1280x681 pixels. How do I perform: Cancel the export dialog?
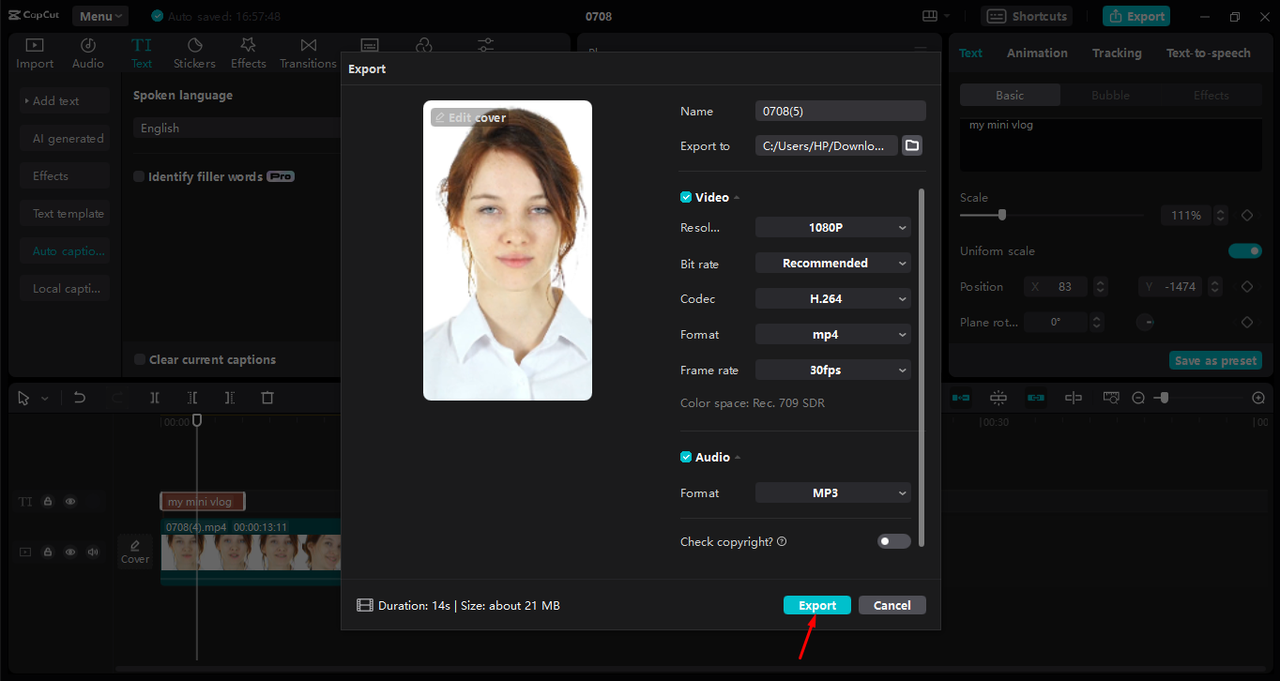point(892,605)
